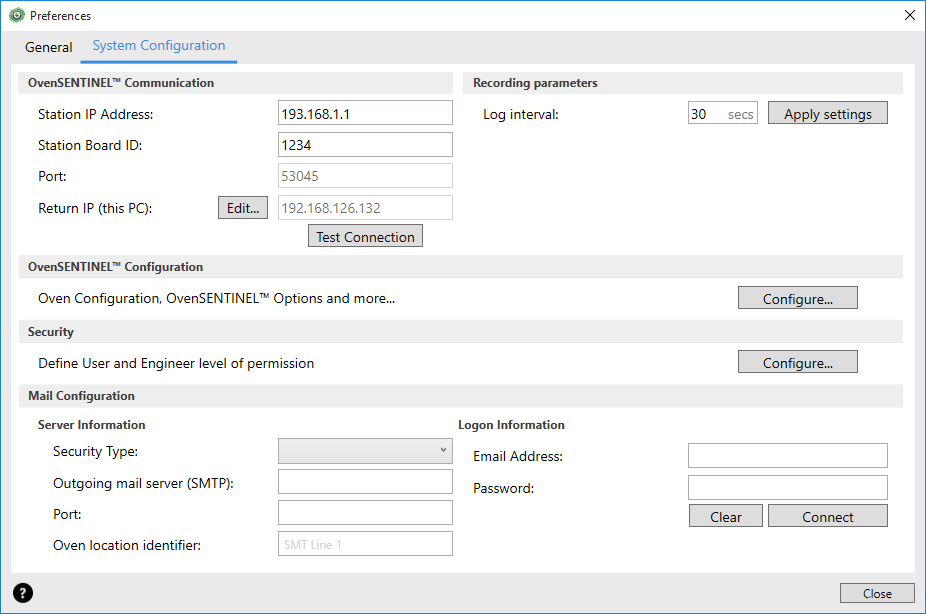
Task: Click the "Outgoing mail server (SMTP):" label
Action: pyautogui.click(x=144, y=483)
